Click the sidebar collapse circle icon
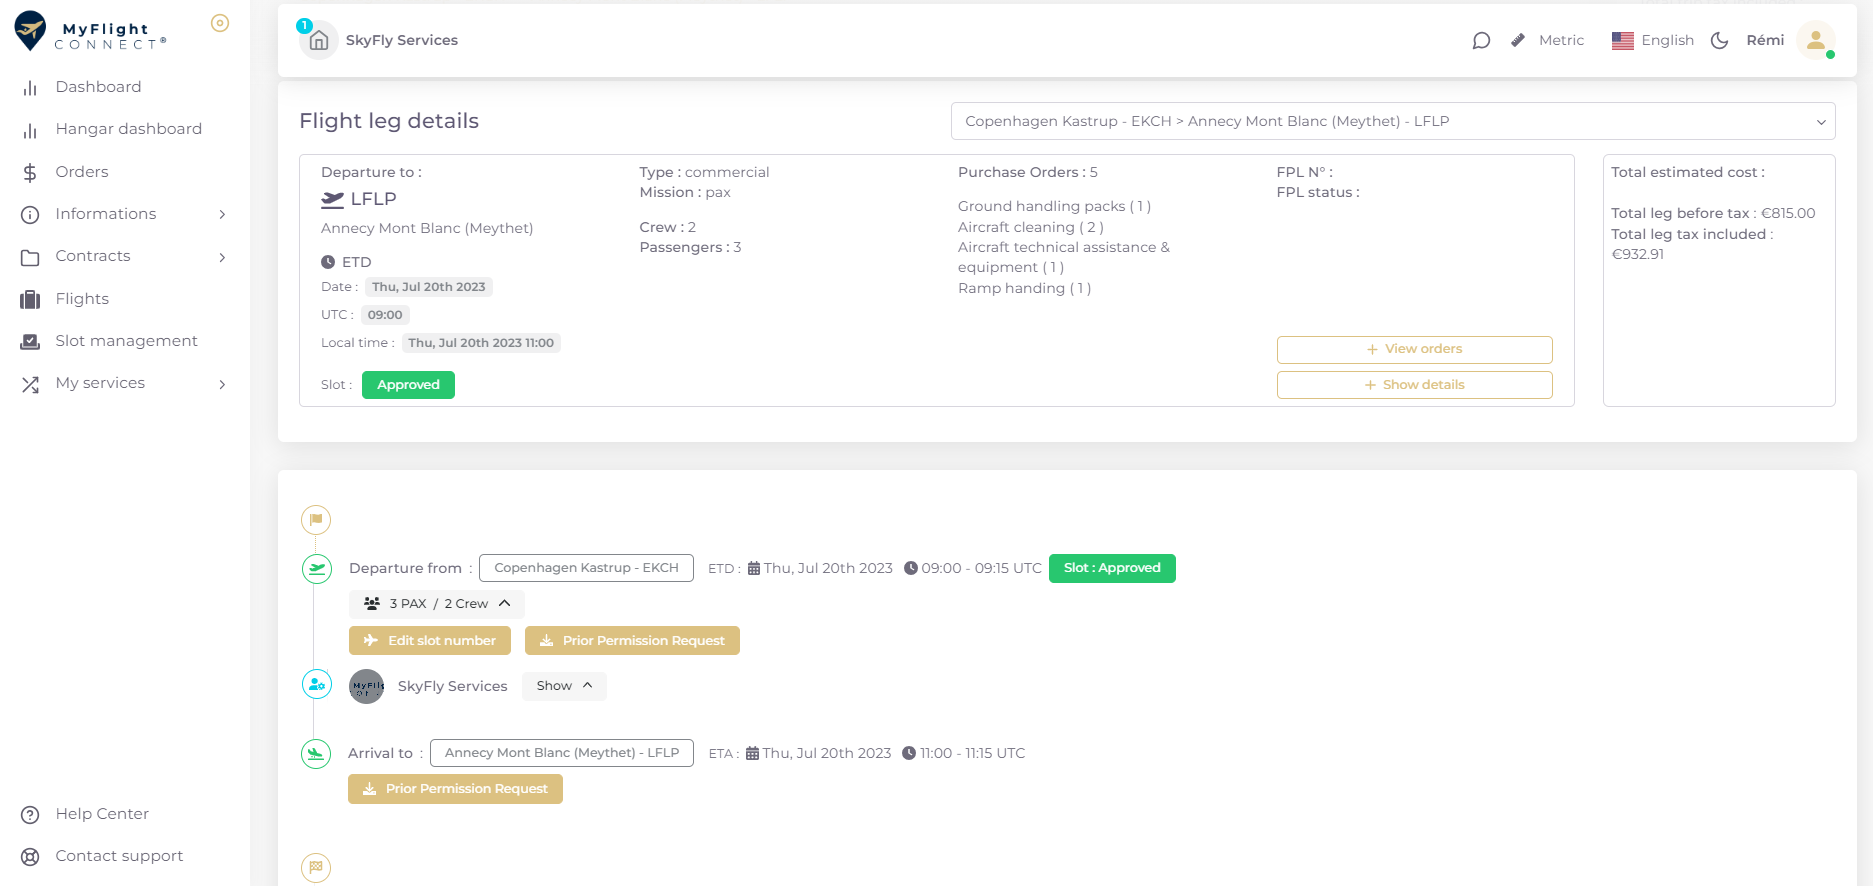 click(x=220, y=23)
